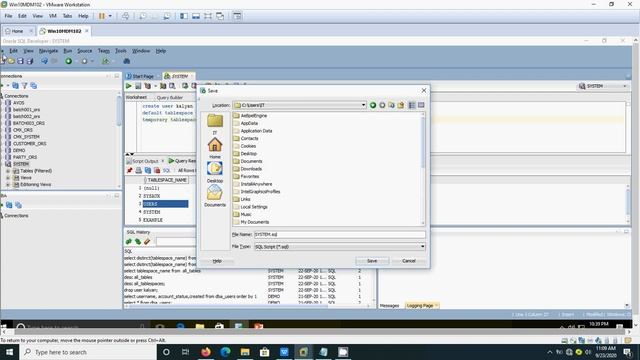Select the AppData folder in file list
The image size is (640, 360).
(x=245, y=123)
